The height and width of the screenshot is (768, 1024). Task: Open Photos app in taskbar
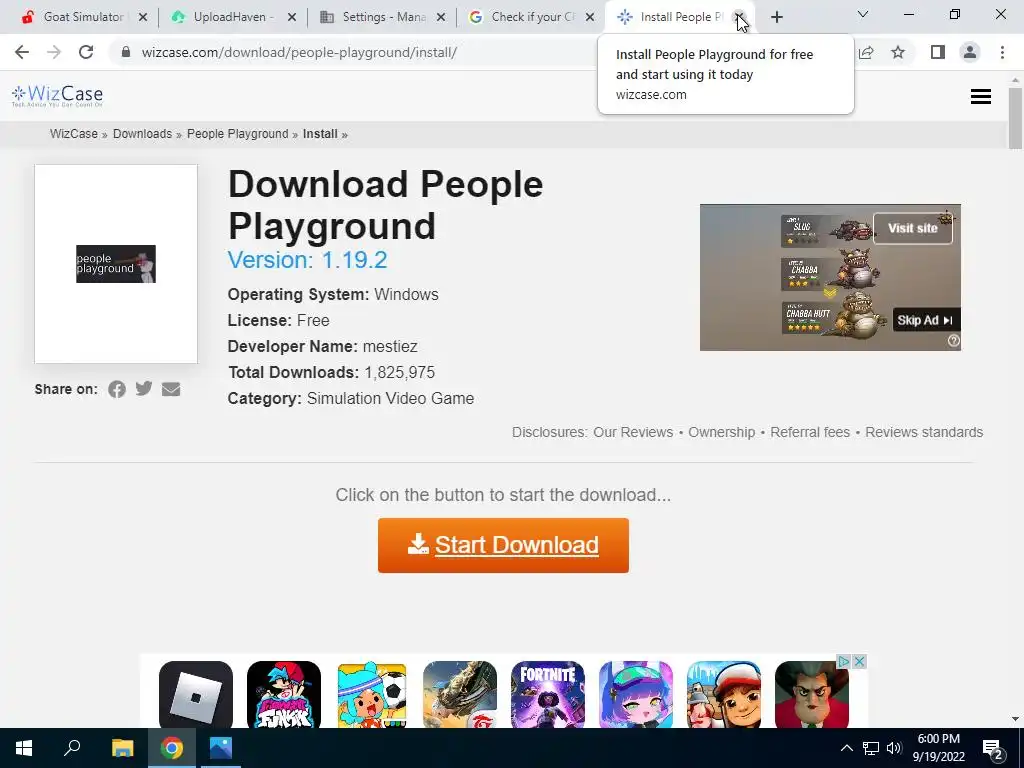pos(221,748)
